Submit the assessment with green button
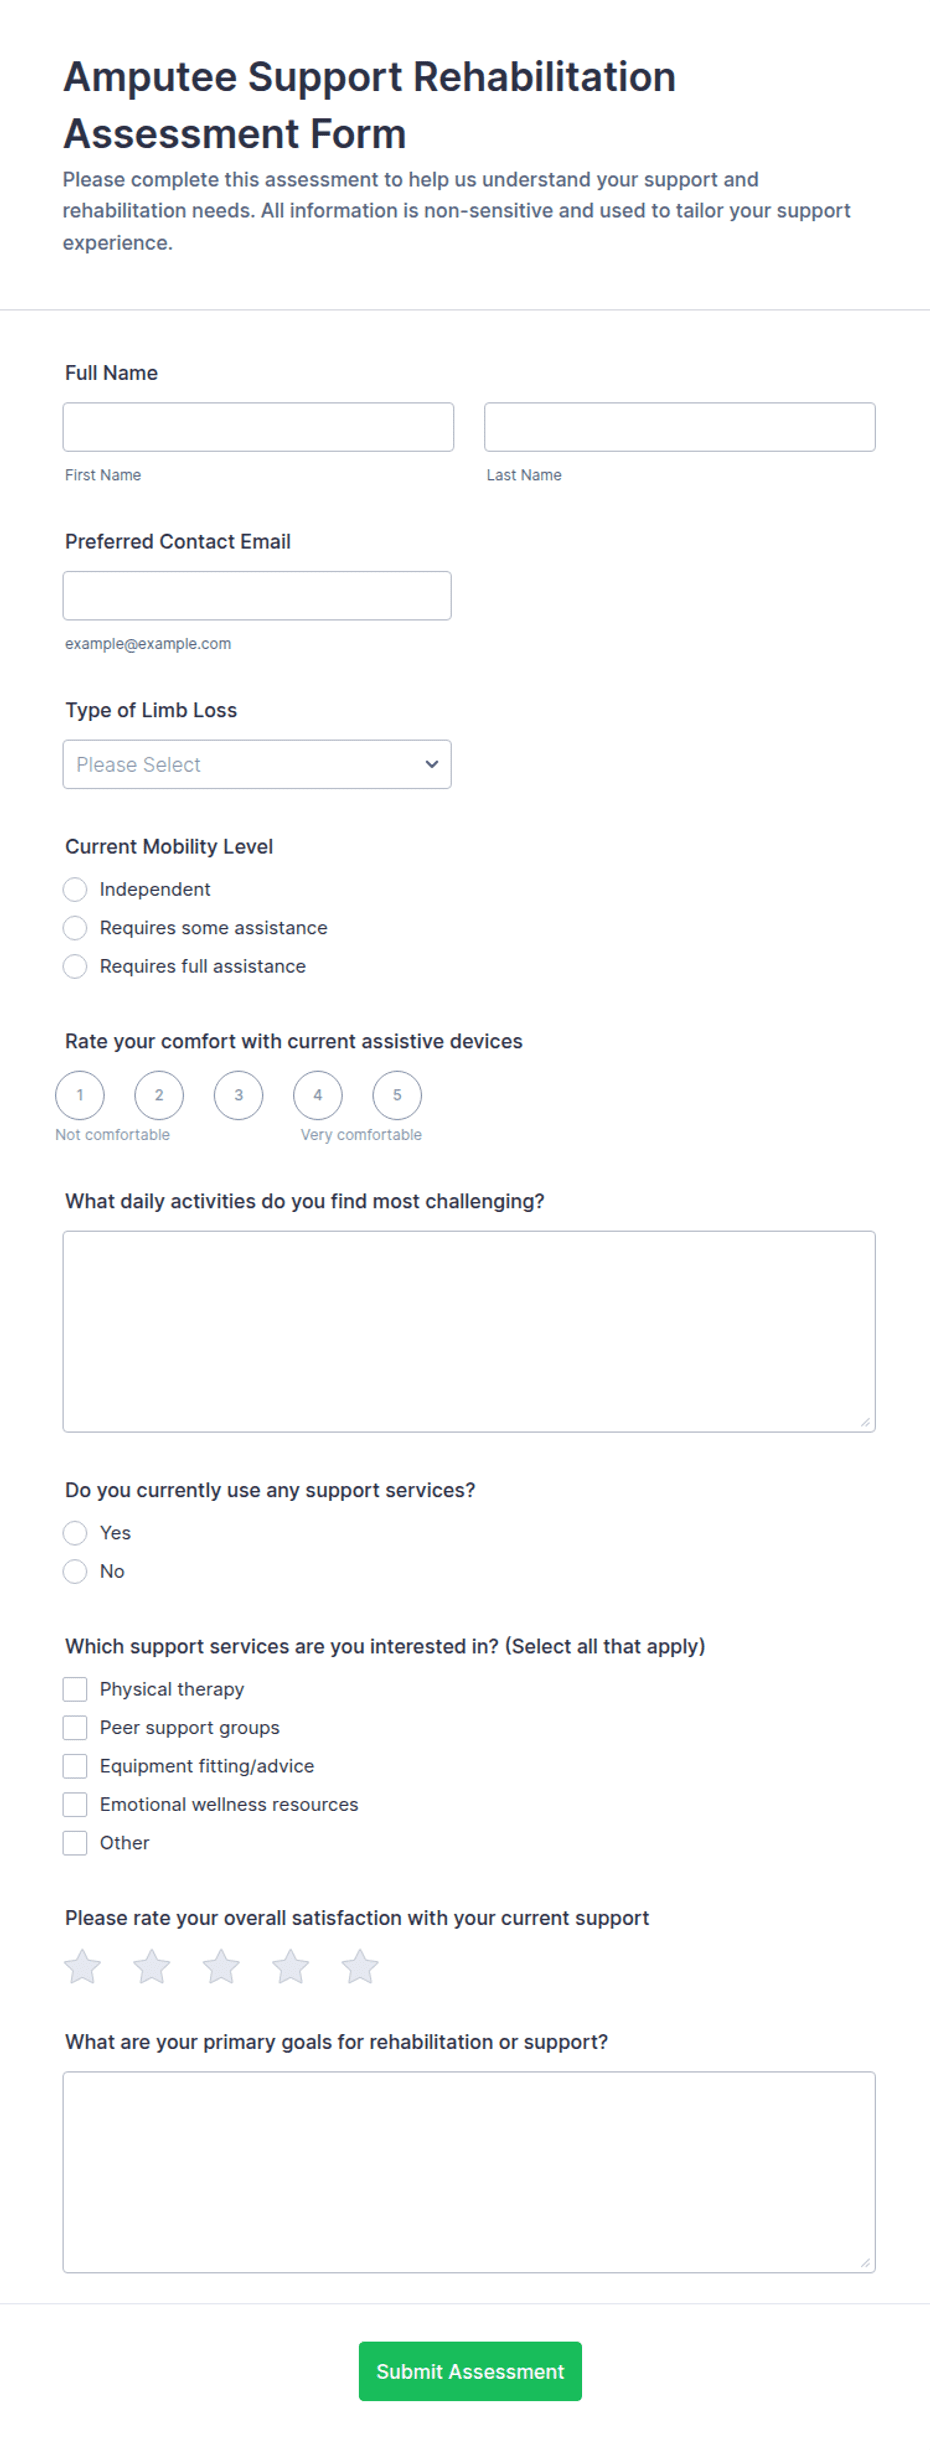930x2450 pixels. coord(470,2371)
